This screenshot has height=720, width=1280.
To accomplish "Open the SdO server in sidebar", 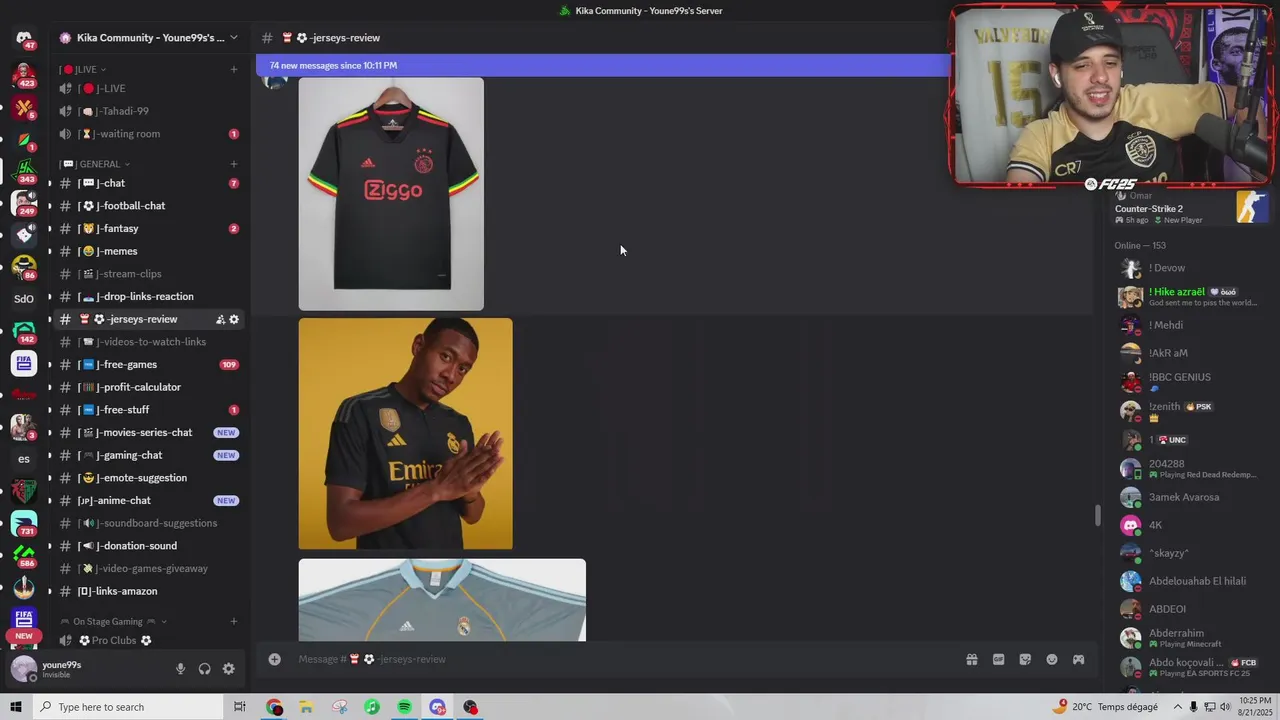I will click(x=24, y=298).
